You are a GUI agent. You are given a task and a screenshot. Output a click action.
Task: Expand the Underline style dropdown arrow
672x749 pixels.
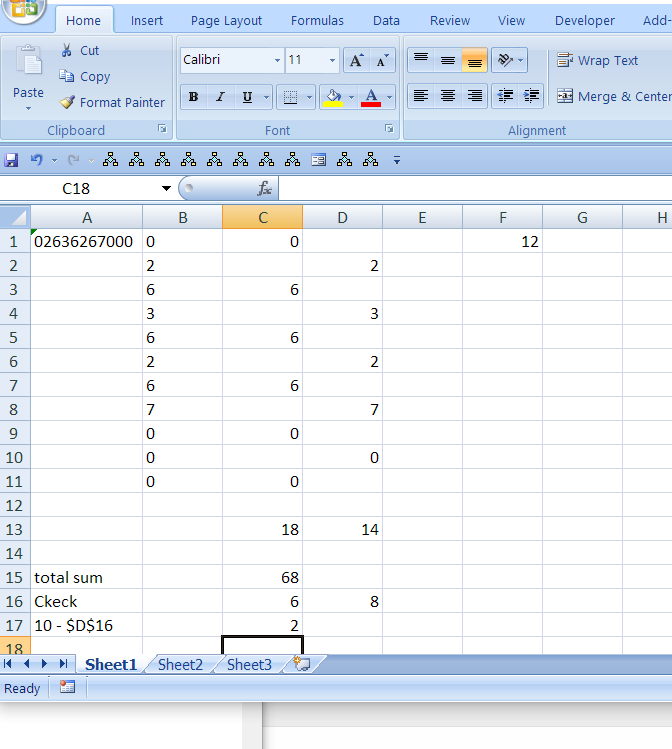tap(267, 97)
